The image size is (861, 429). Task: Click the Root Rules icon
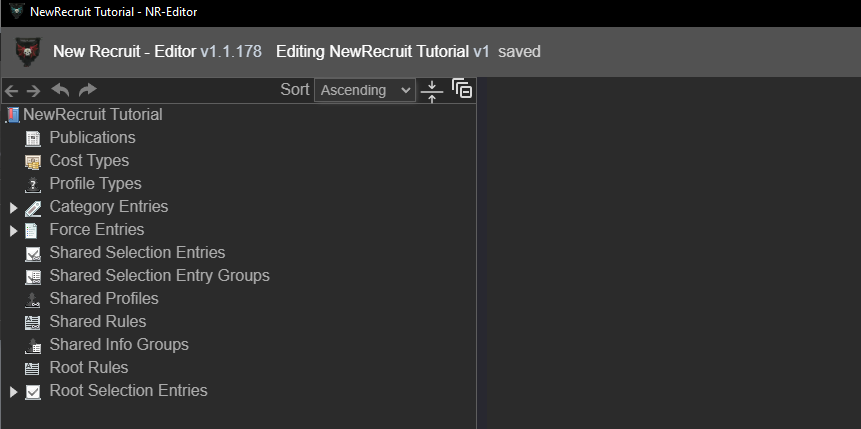[33, 369]
